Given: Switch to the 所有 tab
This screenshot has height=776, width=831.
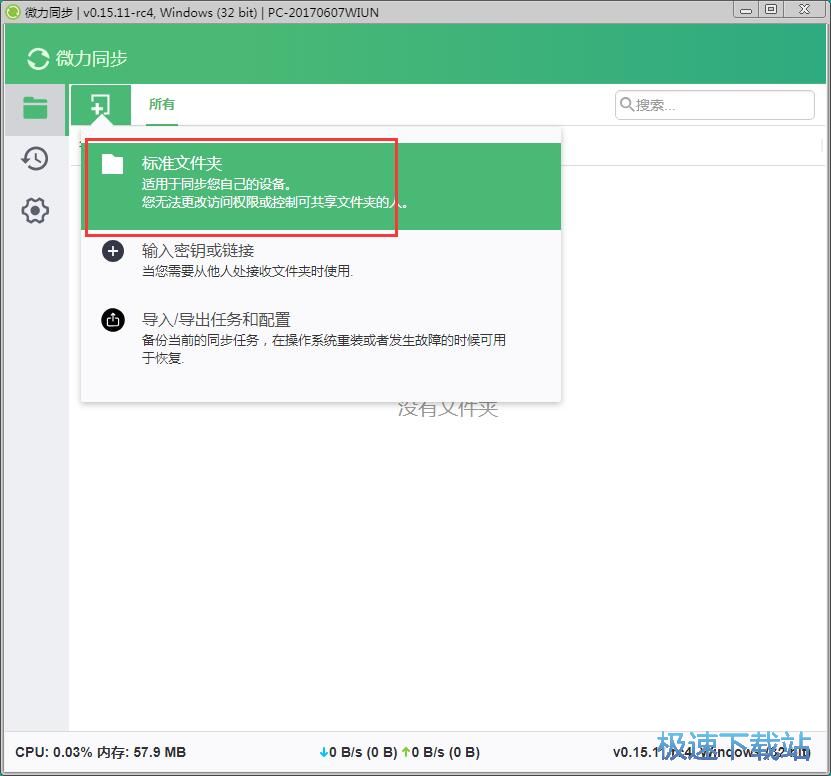Looking at the screenshot, I should click(161, 103).
